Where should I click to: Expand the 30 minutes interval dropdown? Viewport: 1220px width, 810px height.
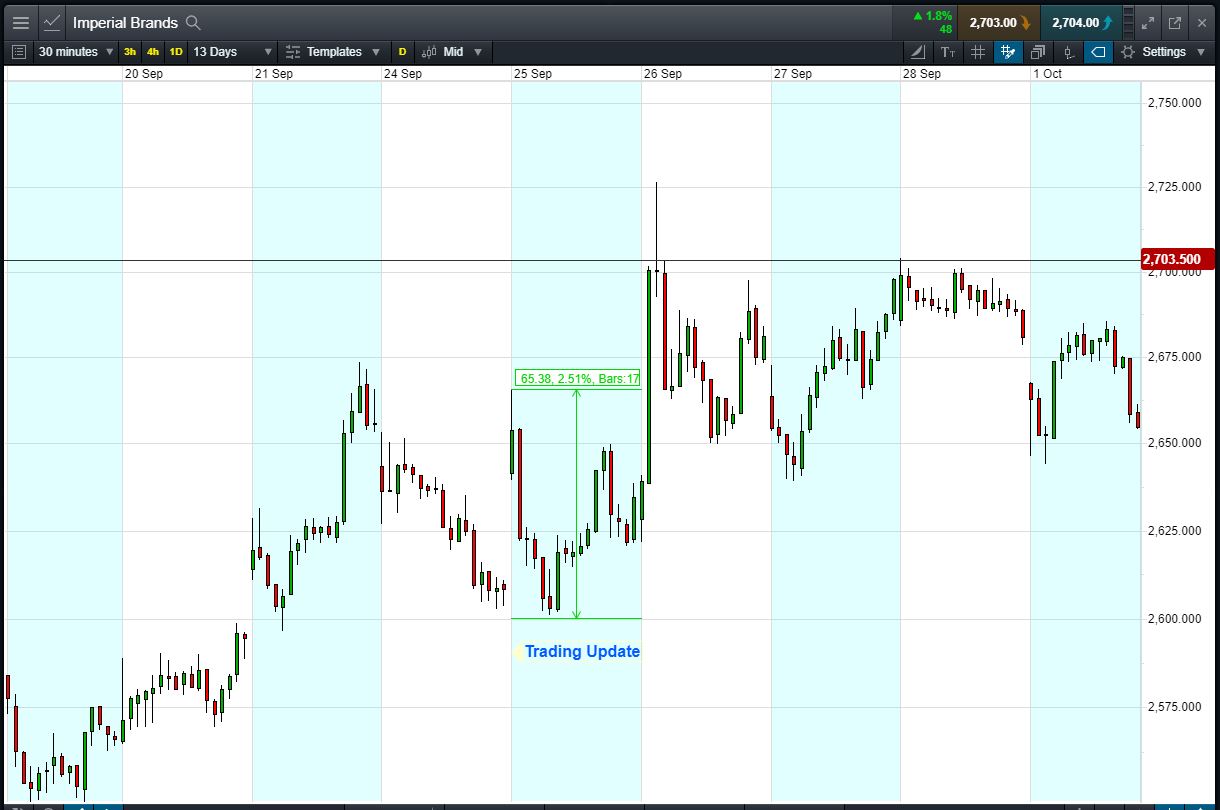point(76,52)
